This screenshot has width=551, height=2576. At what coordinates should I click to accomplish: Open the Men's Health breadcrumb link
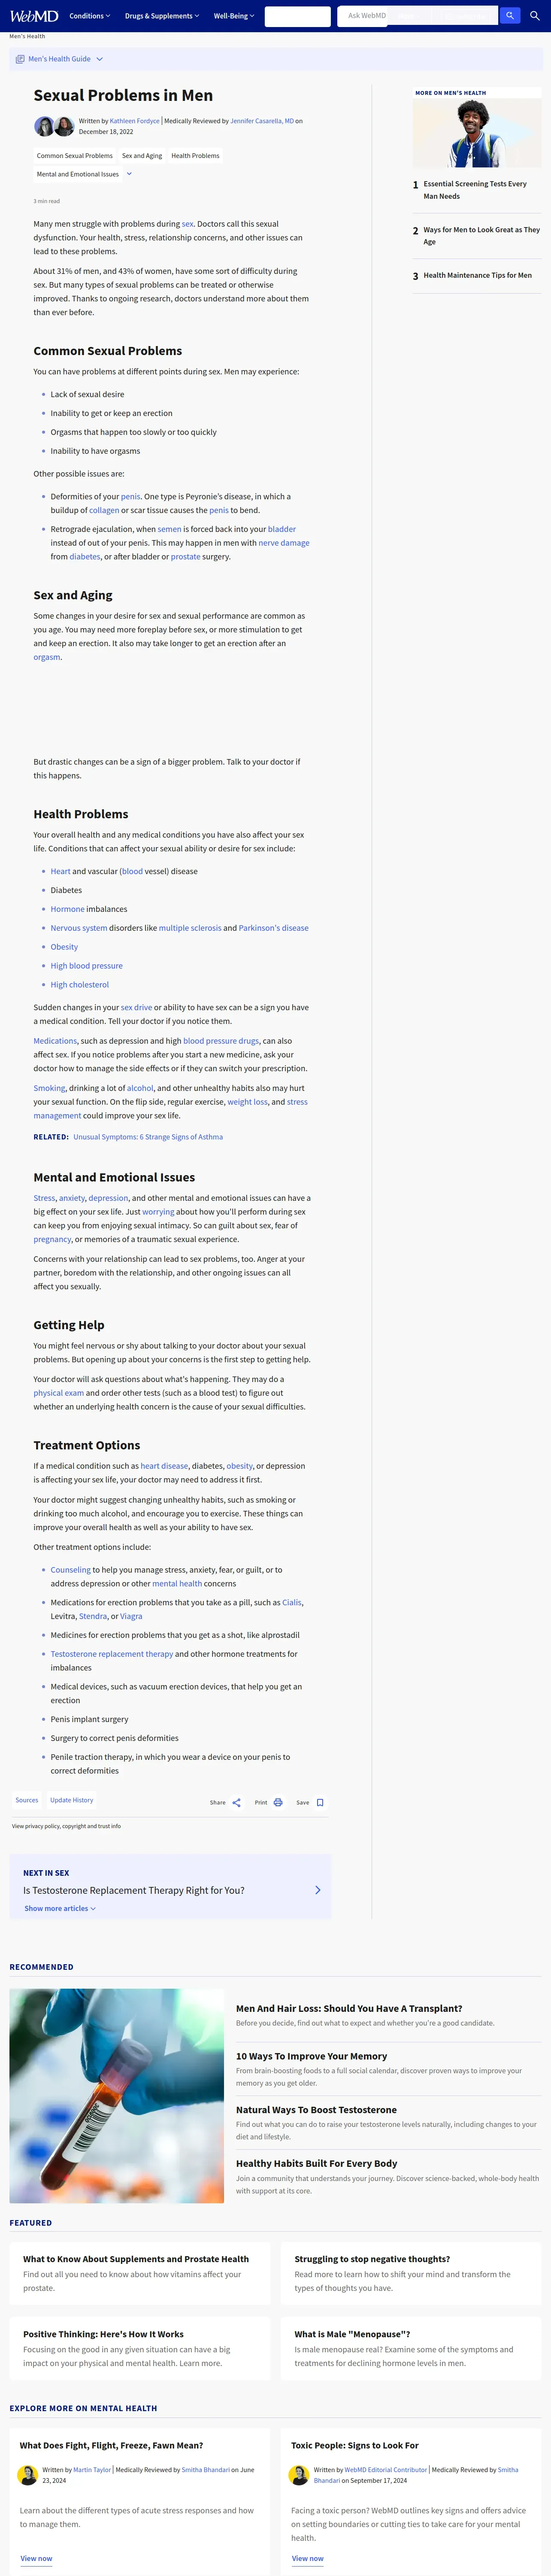pyautogui.click(x=27, y=36)
